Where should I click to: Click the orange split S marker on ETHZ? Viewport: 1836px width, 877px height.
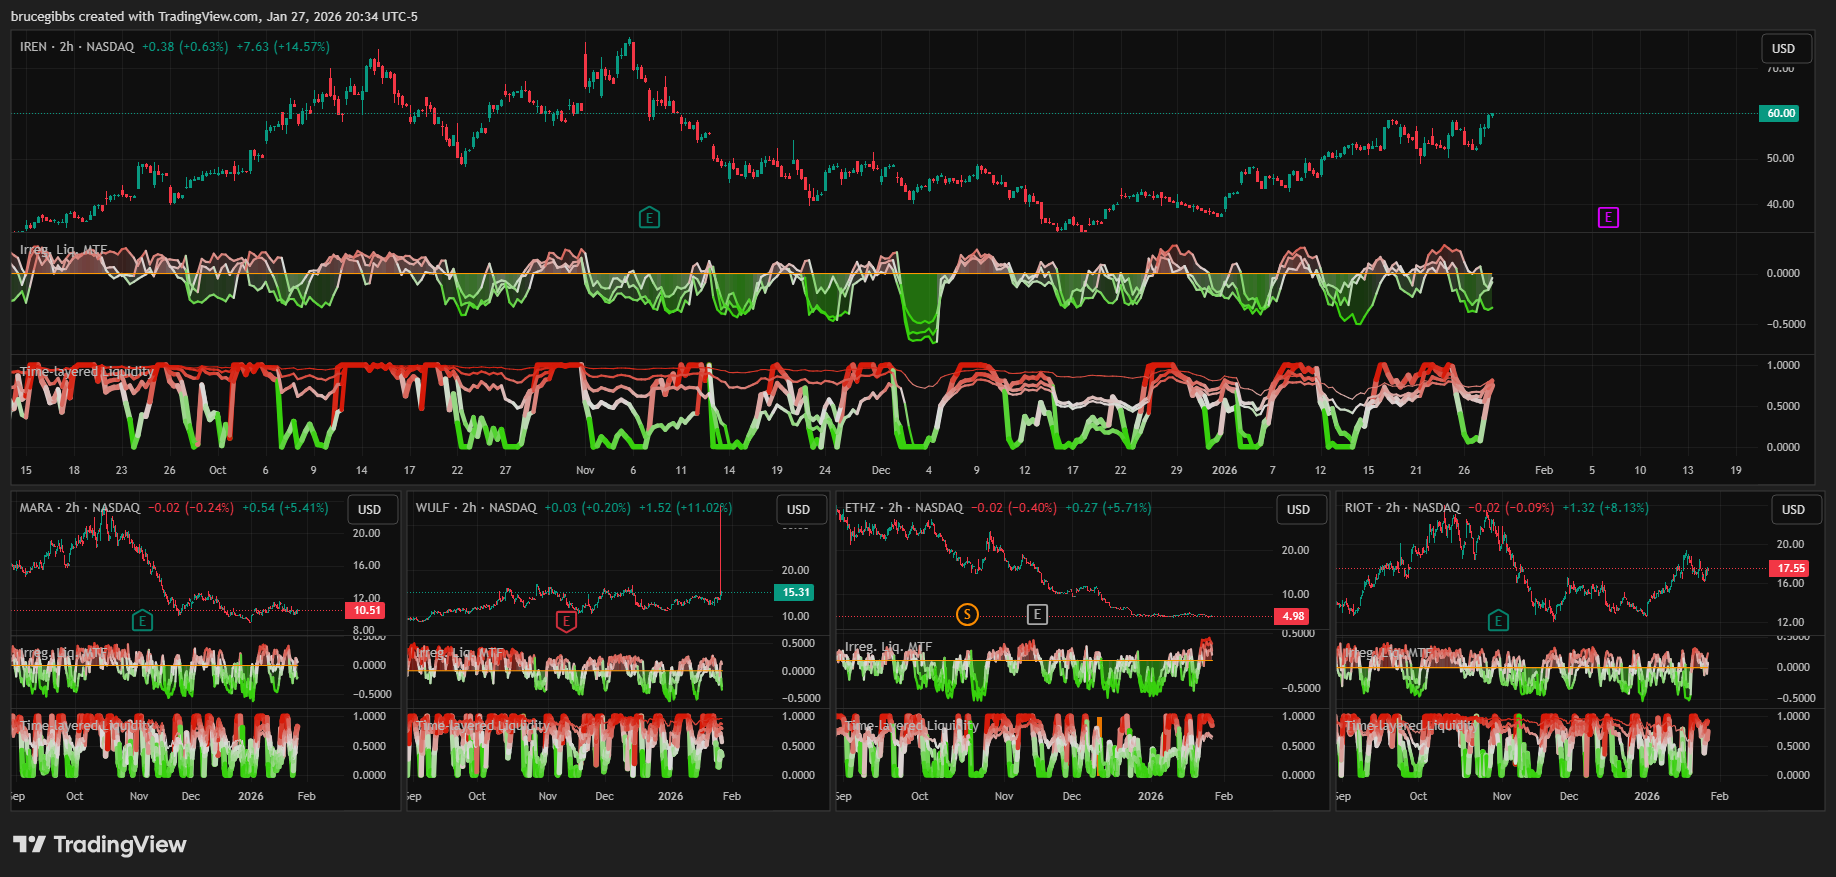point(967,614)
